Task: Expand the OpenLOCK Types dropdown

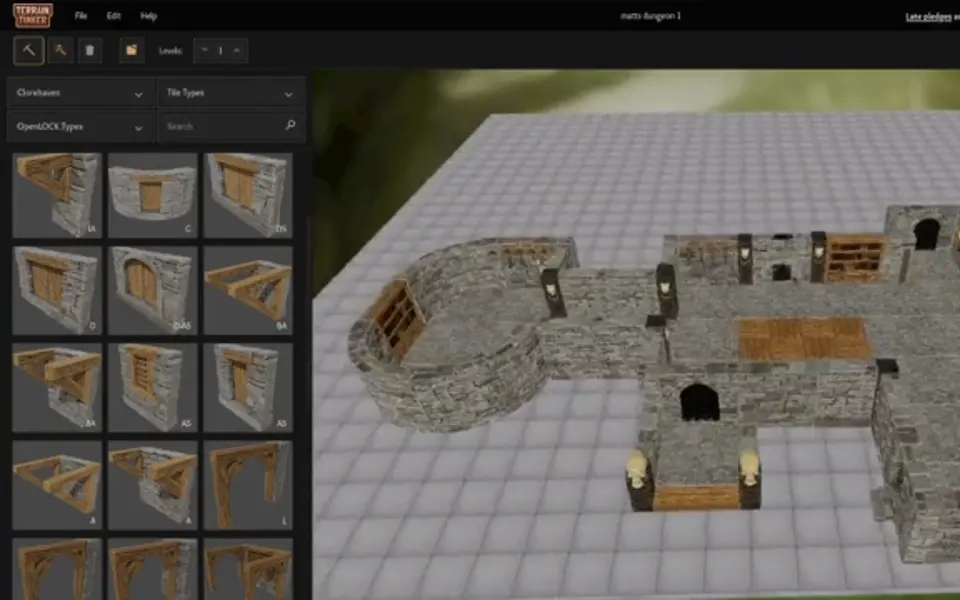Action: (x=80, y=127)
